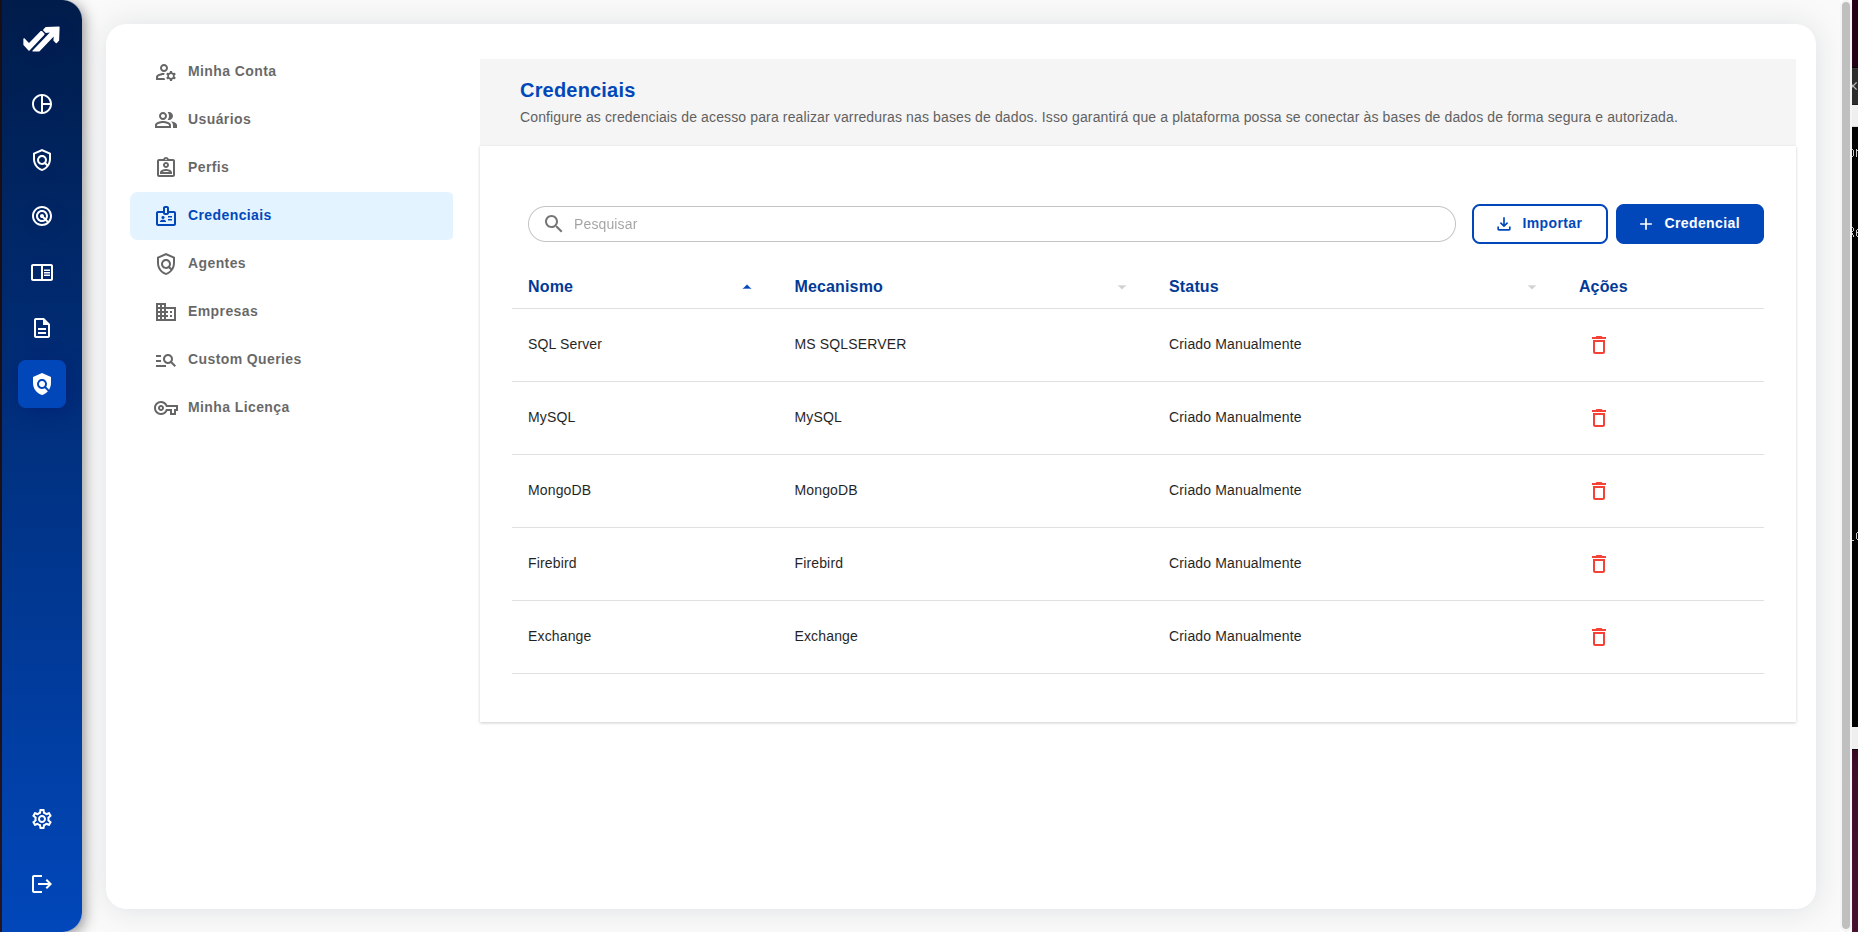Screen dimensions: 1858x932
Task: Add a new Credencial
Action: click(x=1689, y=224)
